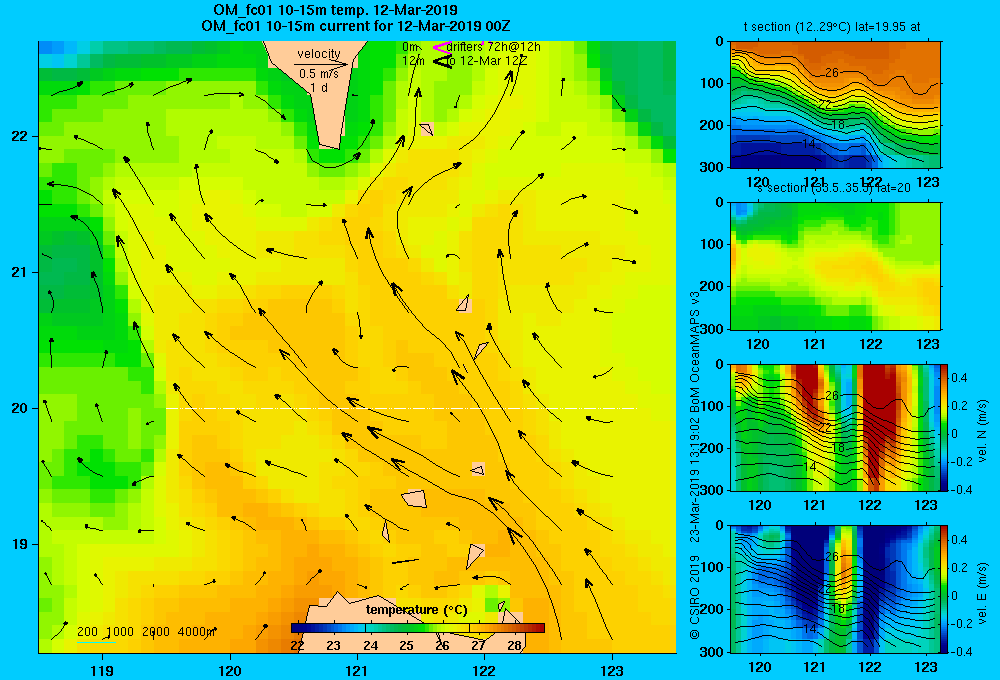
Task: Click the magenta drifter marker in the legend
Action: click(x=441, y=47)
